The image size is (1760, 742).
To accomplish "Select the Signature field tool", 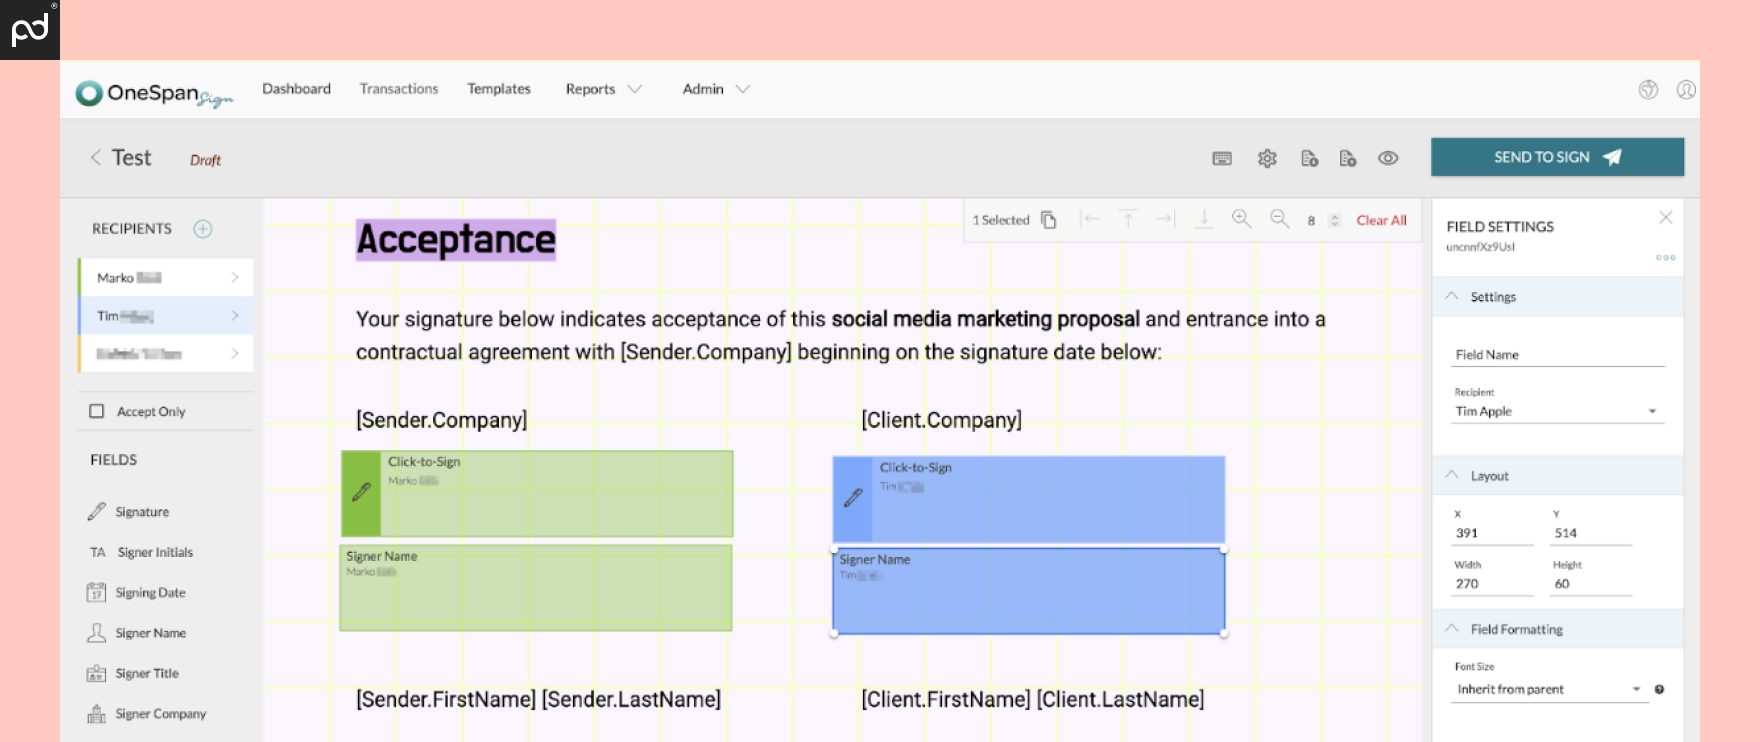I will click(128, 512).
